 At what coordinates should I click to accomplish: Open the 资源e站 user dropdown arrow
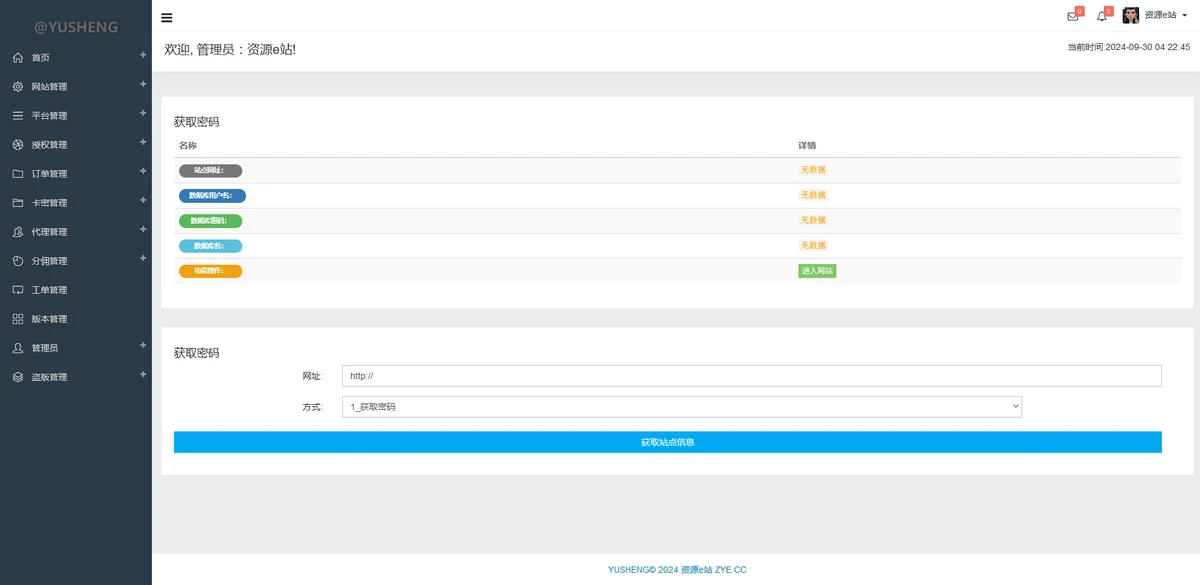point(1185,16)
